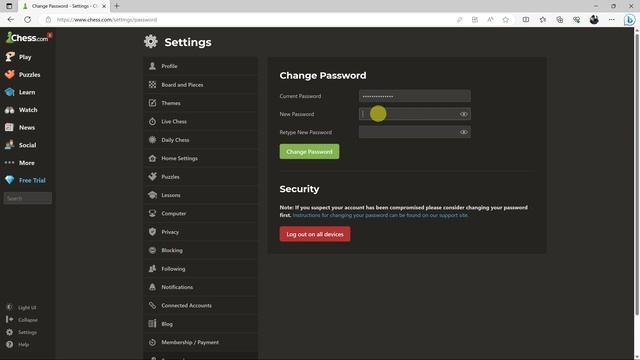Screen dimensions: 640x360
Task: Click the page vertical scrollbar
Action: 637,176
